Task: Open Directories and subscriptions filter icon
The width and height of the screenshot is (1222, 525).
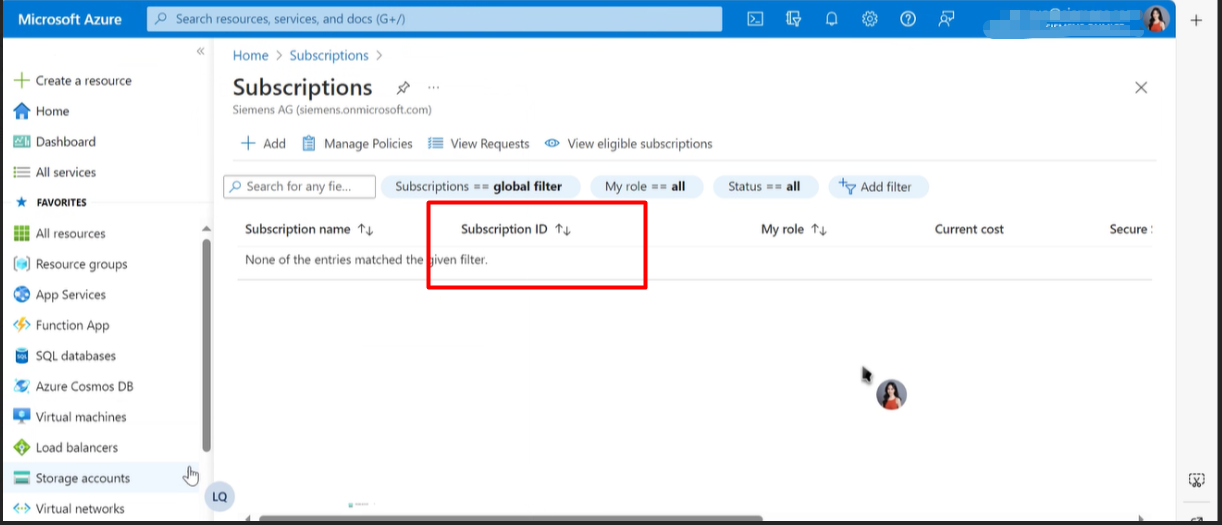Action: pyautogui.click(x=794, y=19)
